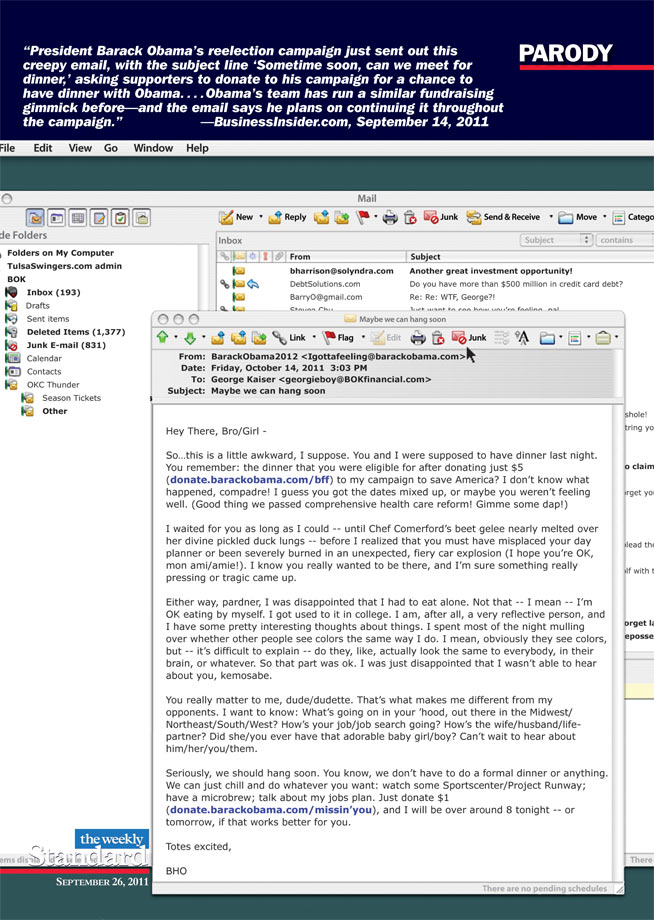Select the Junk E-mail (831) folder

(64, 345)
